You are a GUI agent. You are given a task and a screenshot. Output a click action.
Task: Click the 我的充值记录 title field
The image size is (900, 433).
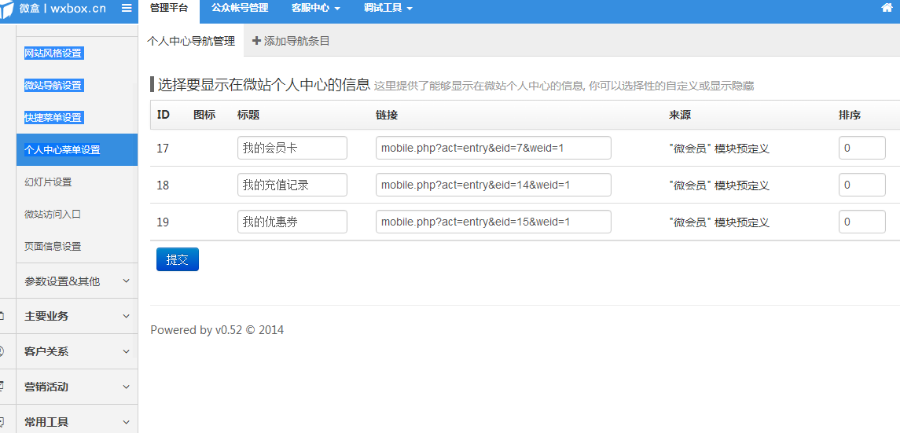coord(292,185)
